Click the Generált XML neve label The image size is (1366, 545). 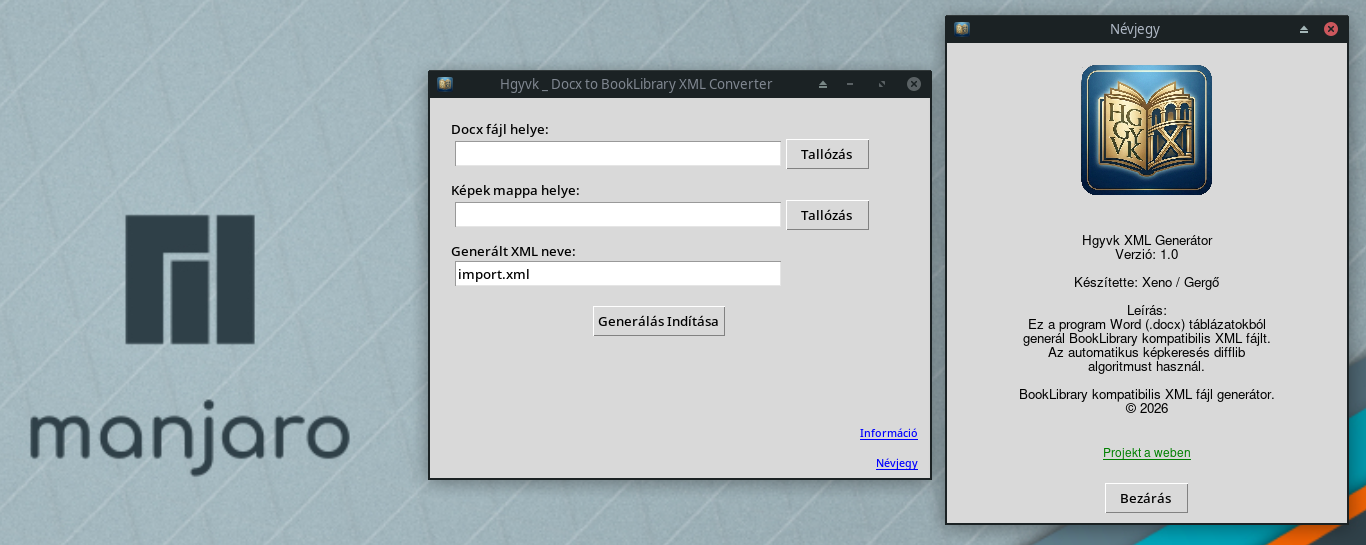pos(513,251)
